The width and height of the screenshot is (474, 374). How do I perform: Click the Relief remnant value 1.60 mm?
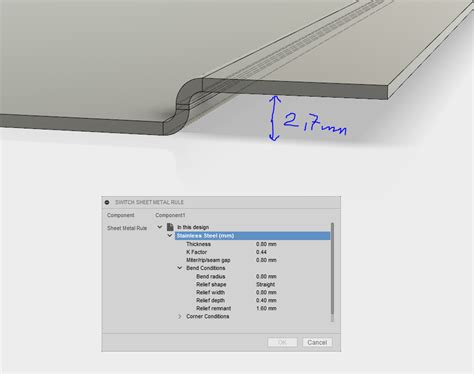point(266,308)
